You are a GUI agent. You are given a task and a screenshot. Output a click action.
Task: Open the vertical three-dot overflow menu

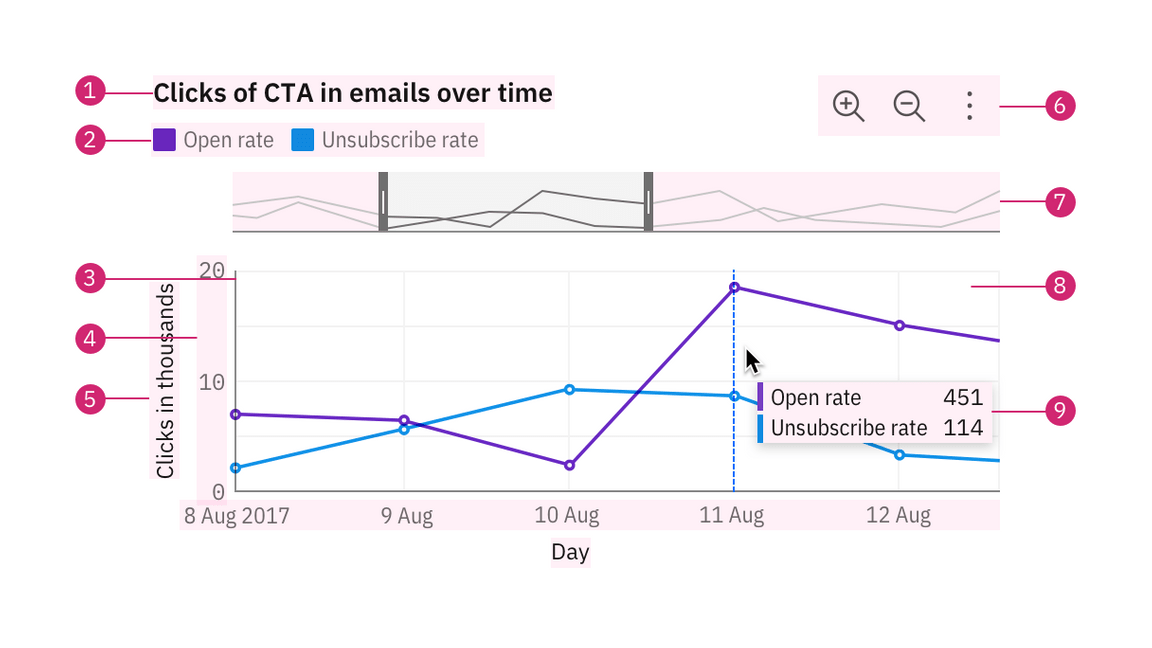click(x=969, y=105)
